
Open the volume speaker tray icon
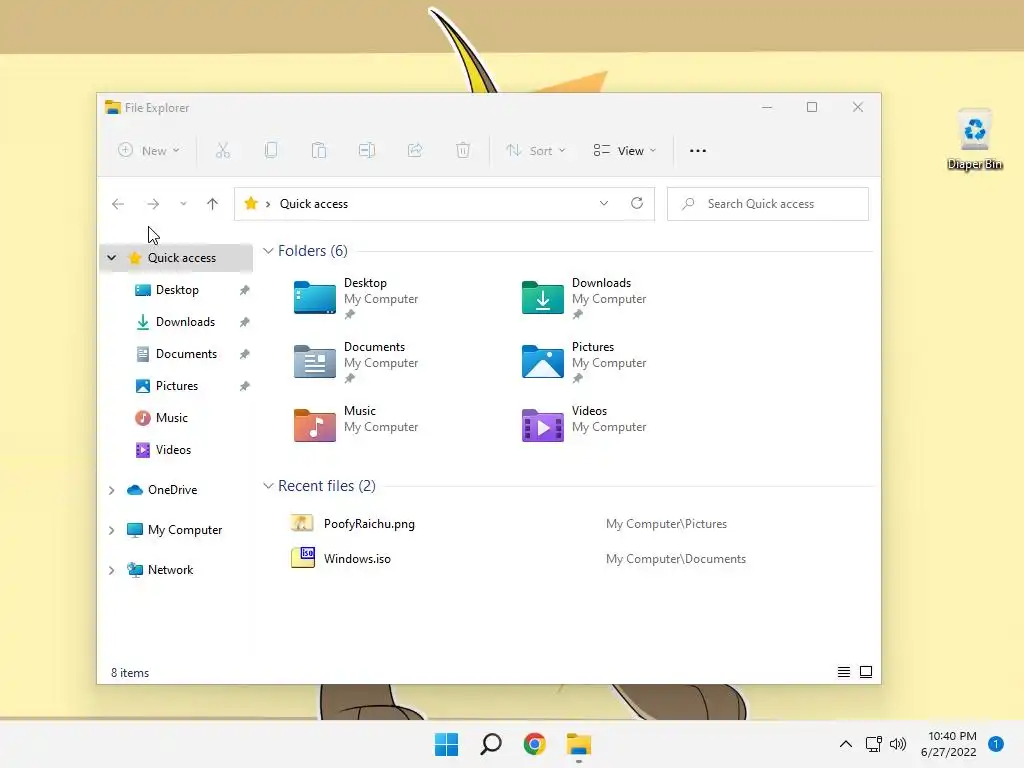pyautogui.click(x=898, y=744)
